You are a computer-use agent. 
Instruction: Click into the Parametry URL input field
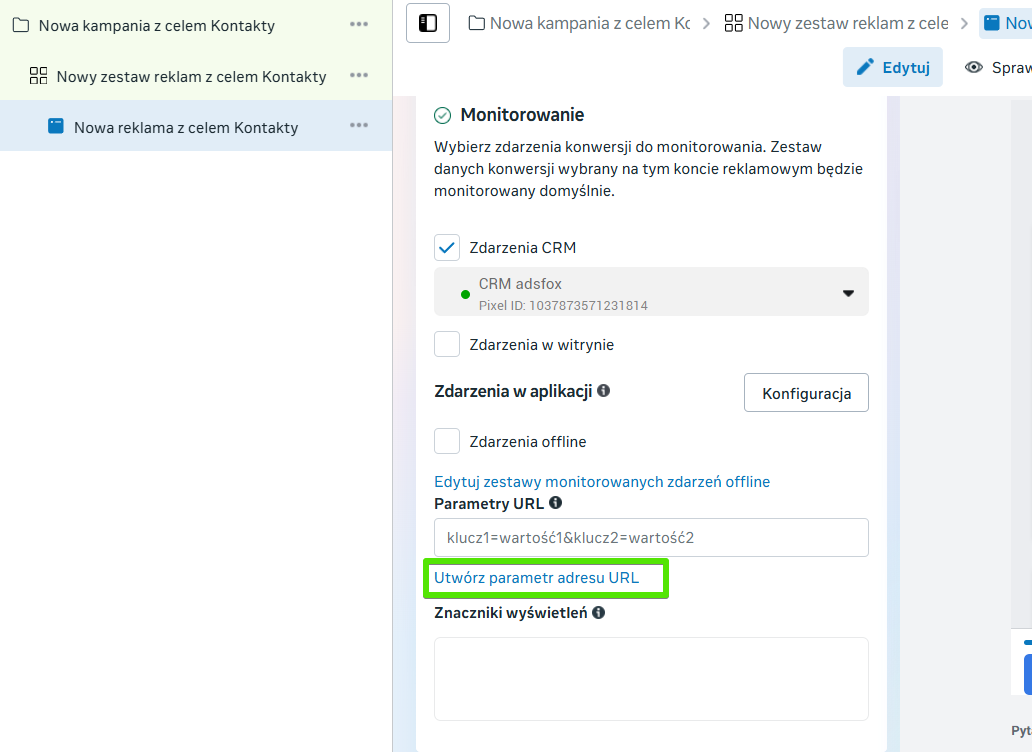651,538
